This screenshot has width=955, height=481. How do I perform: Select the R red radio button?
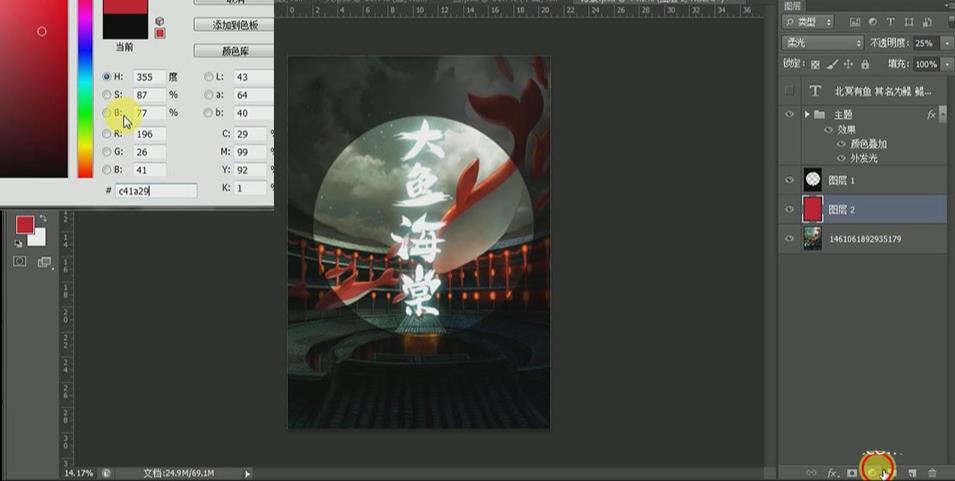pyautogui.click(x=107, y=134)
